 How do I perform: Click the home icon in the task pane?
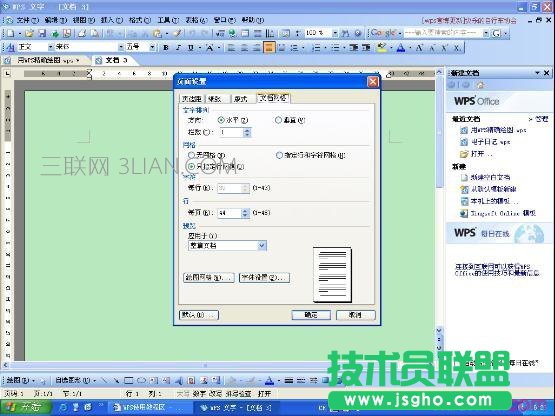pyautogui.click(x=480, y=85)
